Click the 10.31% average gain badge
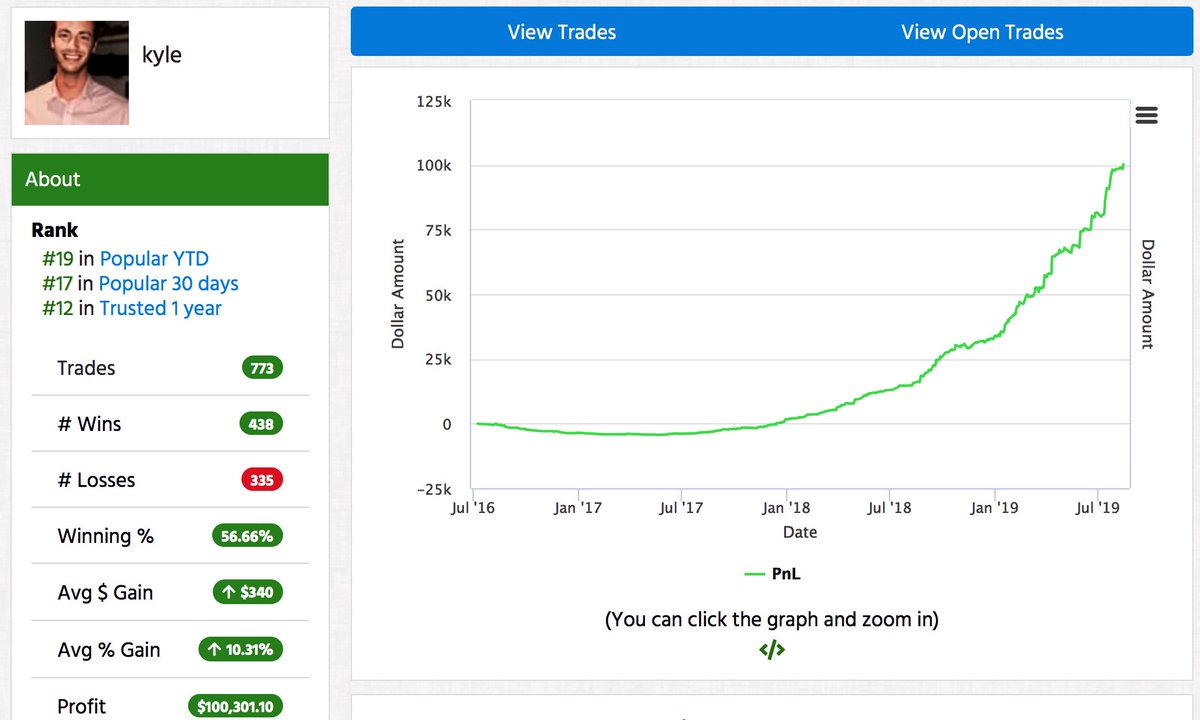 tap(242, 649)
